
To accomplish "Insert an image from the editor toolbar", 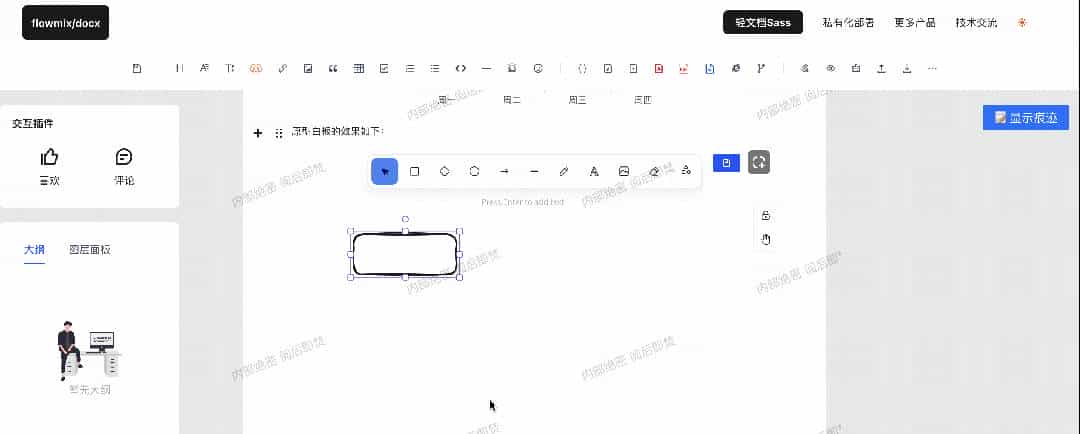I will 309,68.
